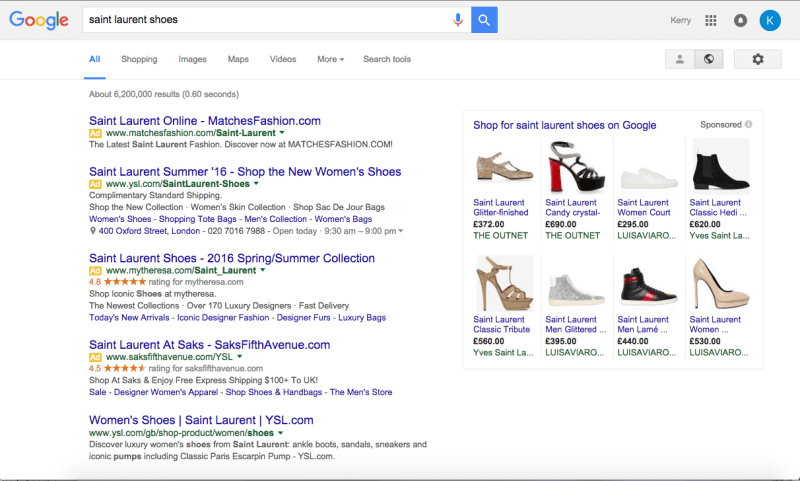Open The Men's Store sitelink
This screenshot has height=481, width=800.
pyautogui.click(x=361, y=392)
